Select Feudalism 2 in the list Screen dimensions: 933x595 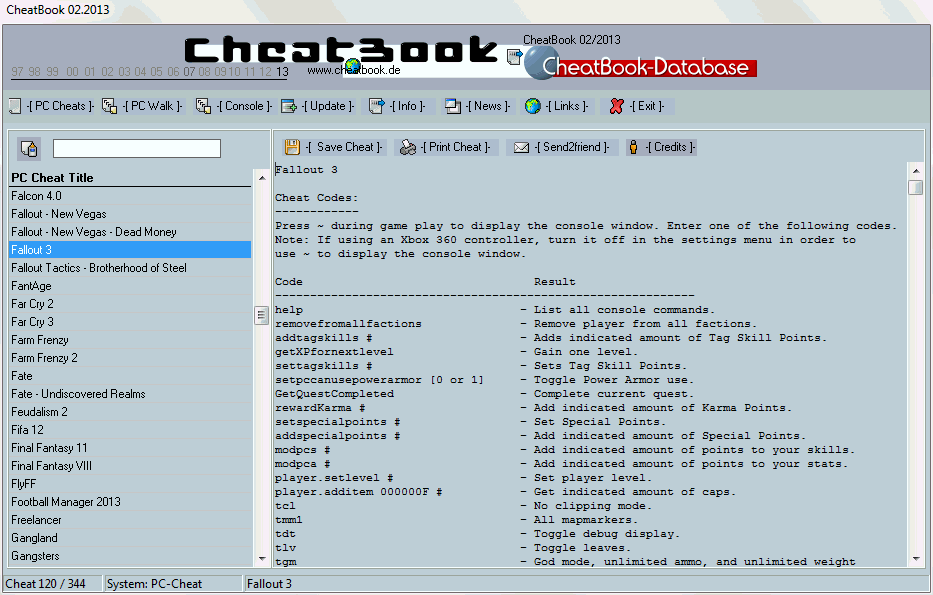(131, 412)
